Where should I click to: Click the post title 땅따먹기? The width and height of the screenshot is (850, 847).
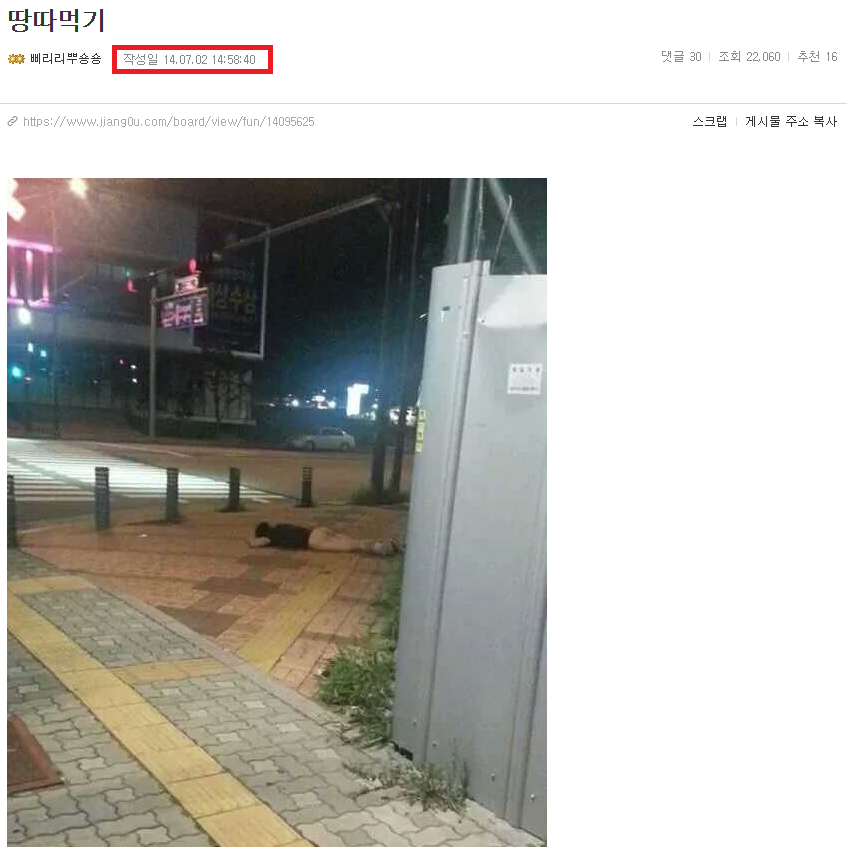pos(56,21)
